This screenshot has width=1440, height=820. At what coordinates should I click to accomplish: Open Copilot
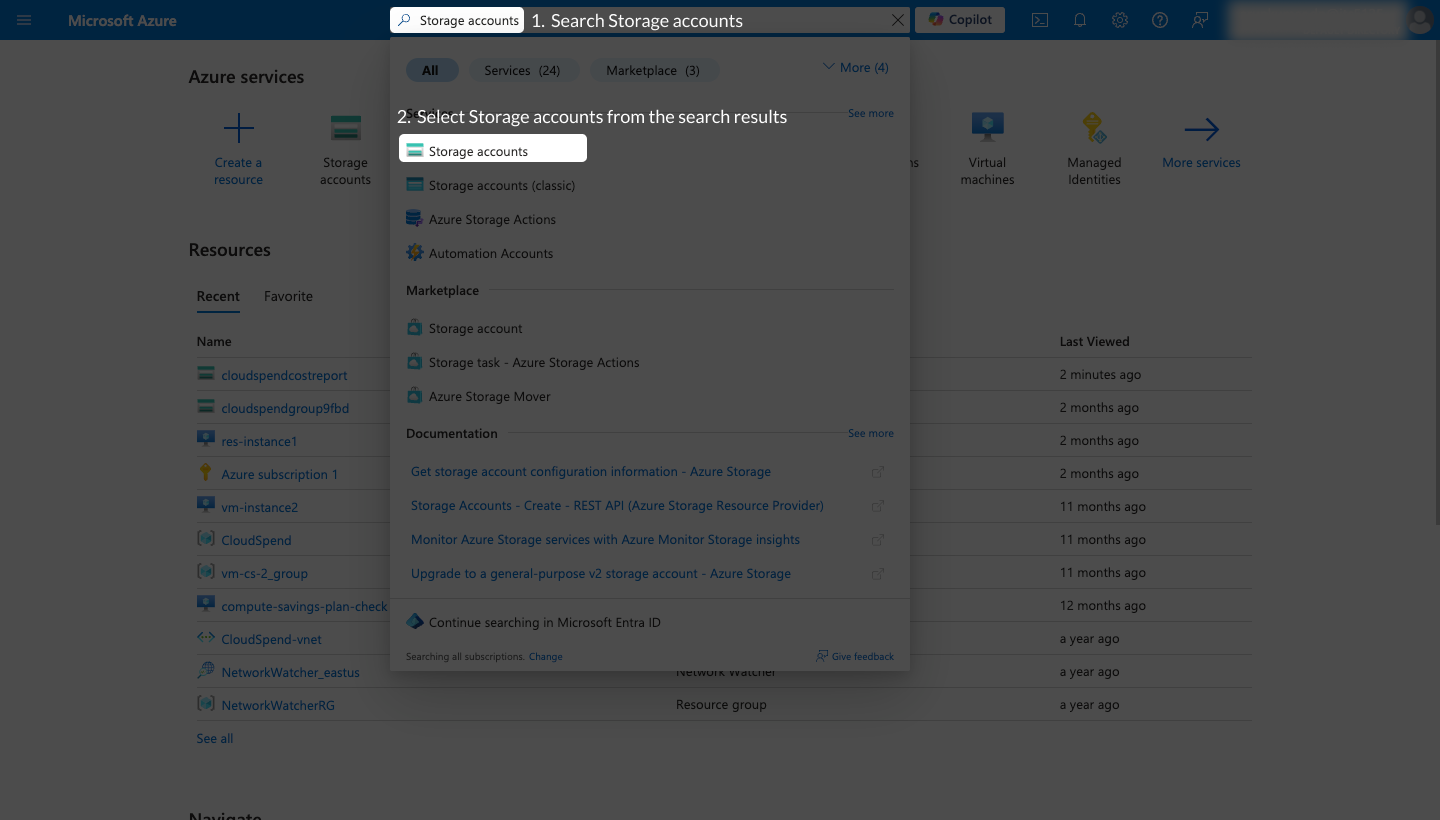tap(959, 19)
